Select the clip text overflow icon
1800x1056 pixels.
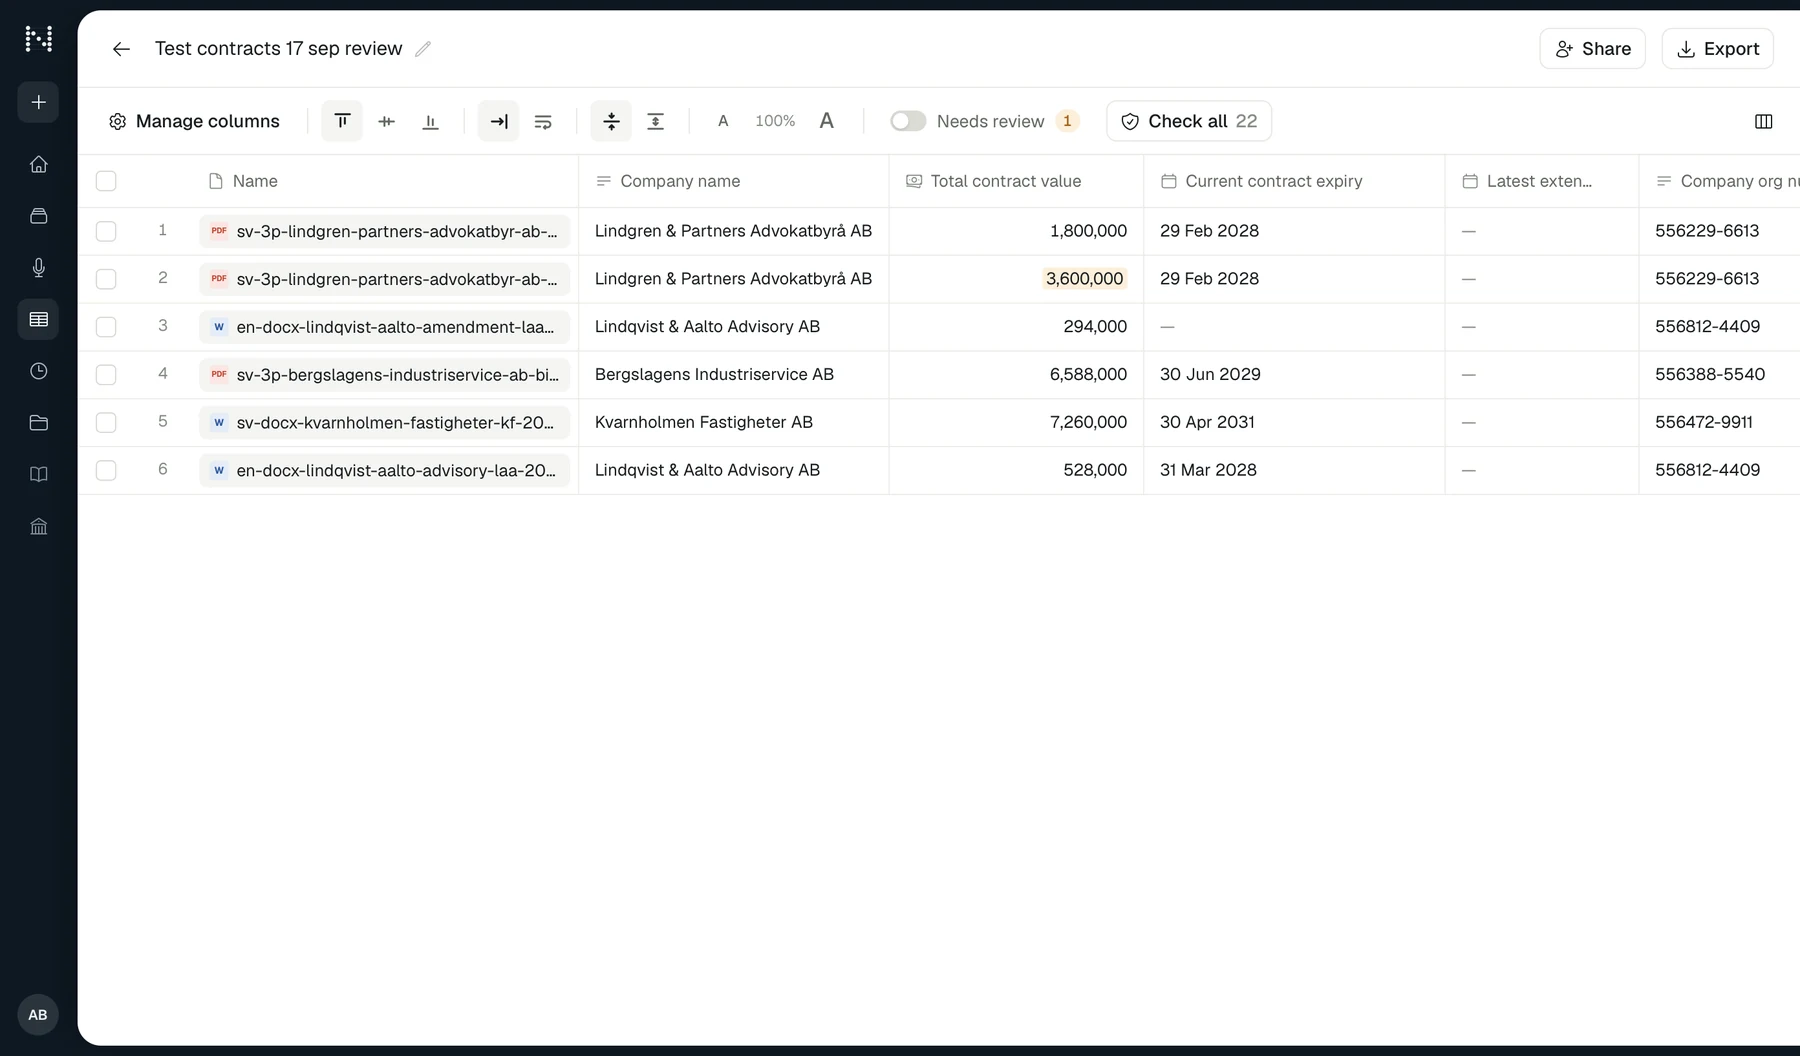pos(498,121)
